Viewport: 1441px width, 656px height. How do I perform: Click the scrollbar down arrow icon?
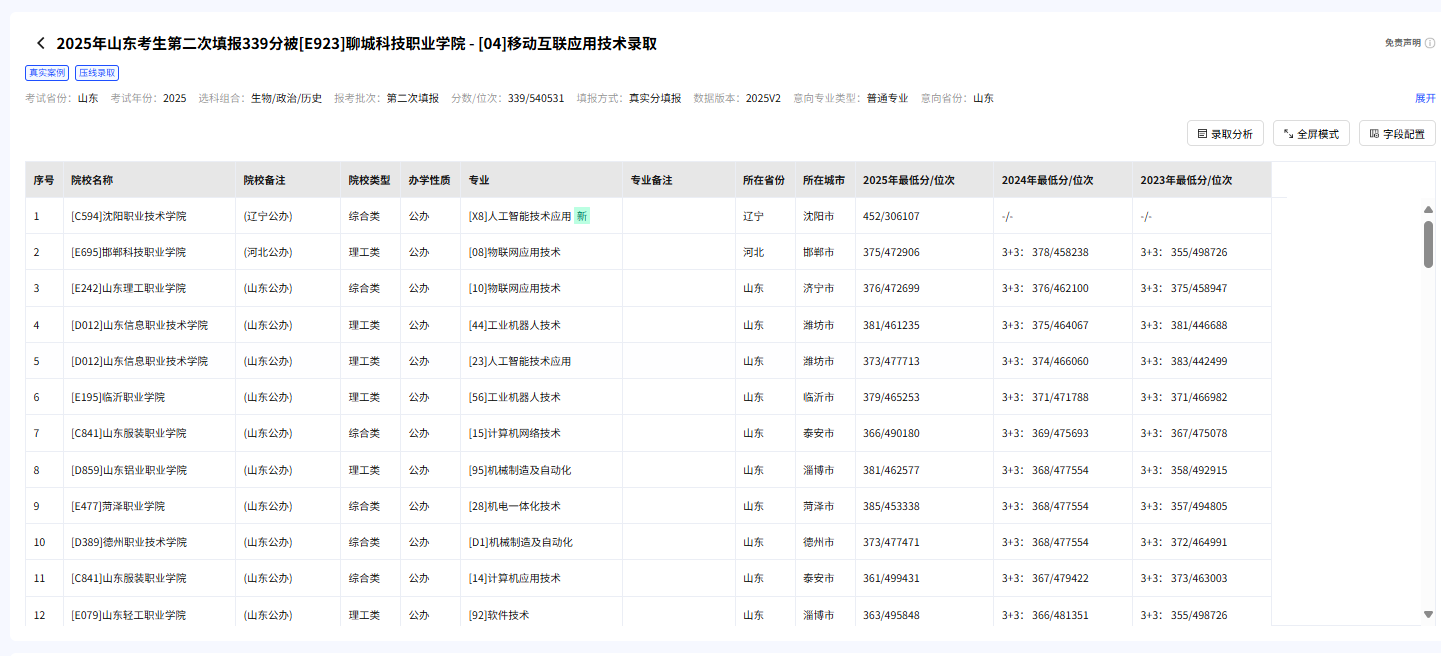[1428, 616]
